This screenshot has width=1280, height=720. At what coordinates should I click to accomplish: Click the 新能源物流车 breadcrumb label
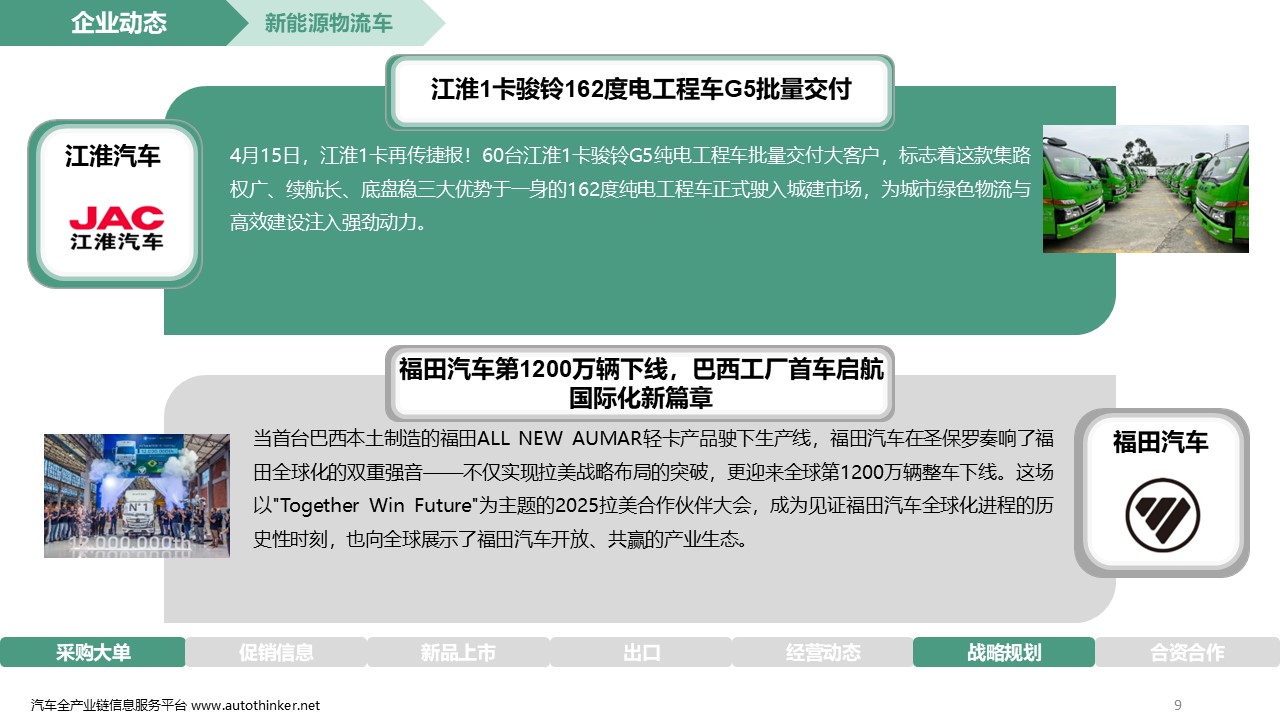click(x=328, y=23)
